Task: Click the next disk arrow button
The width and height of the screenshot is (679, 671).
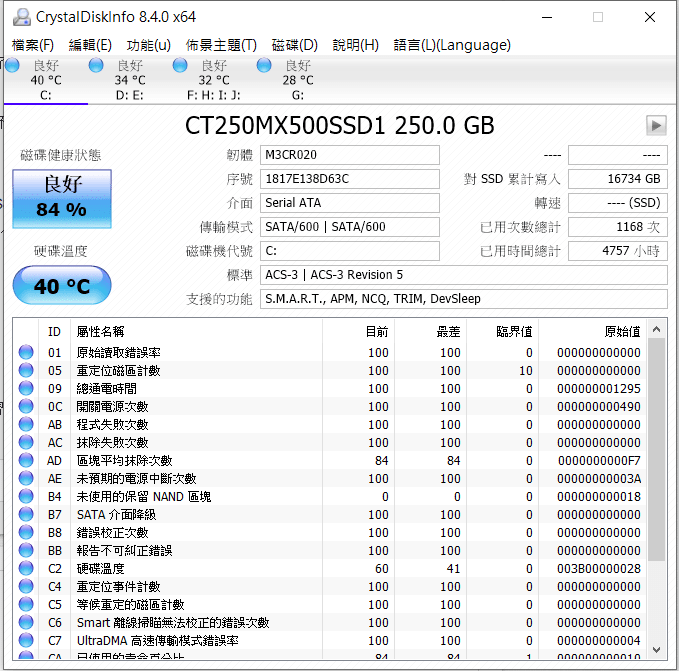Action: coord(656,125)
